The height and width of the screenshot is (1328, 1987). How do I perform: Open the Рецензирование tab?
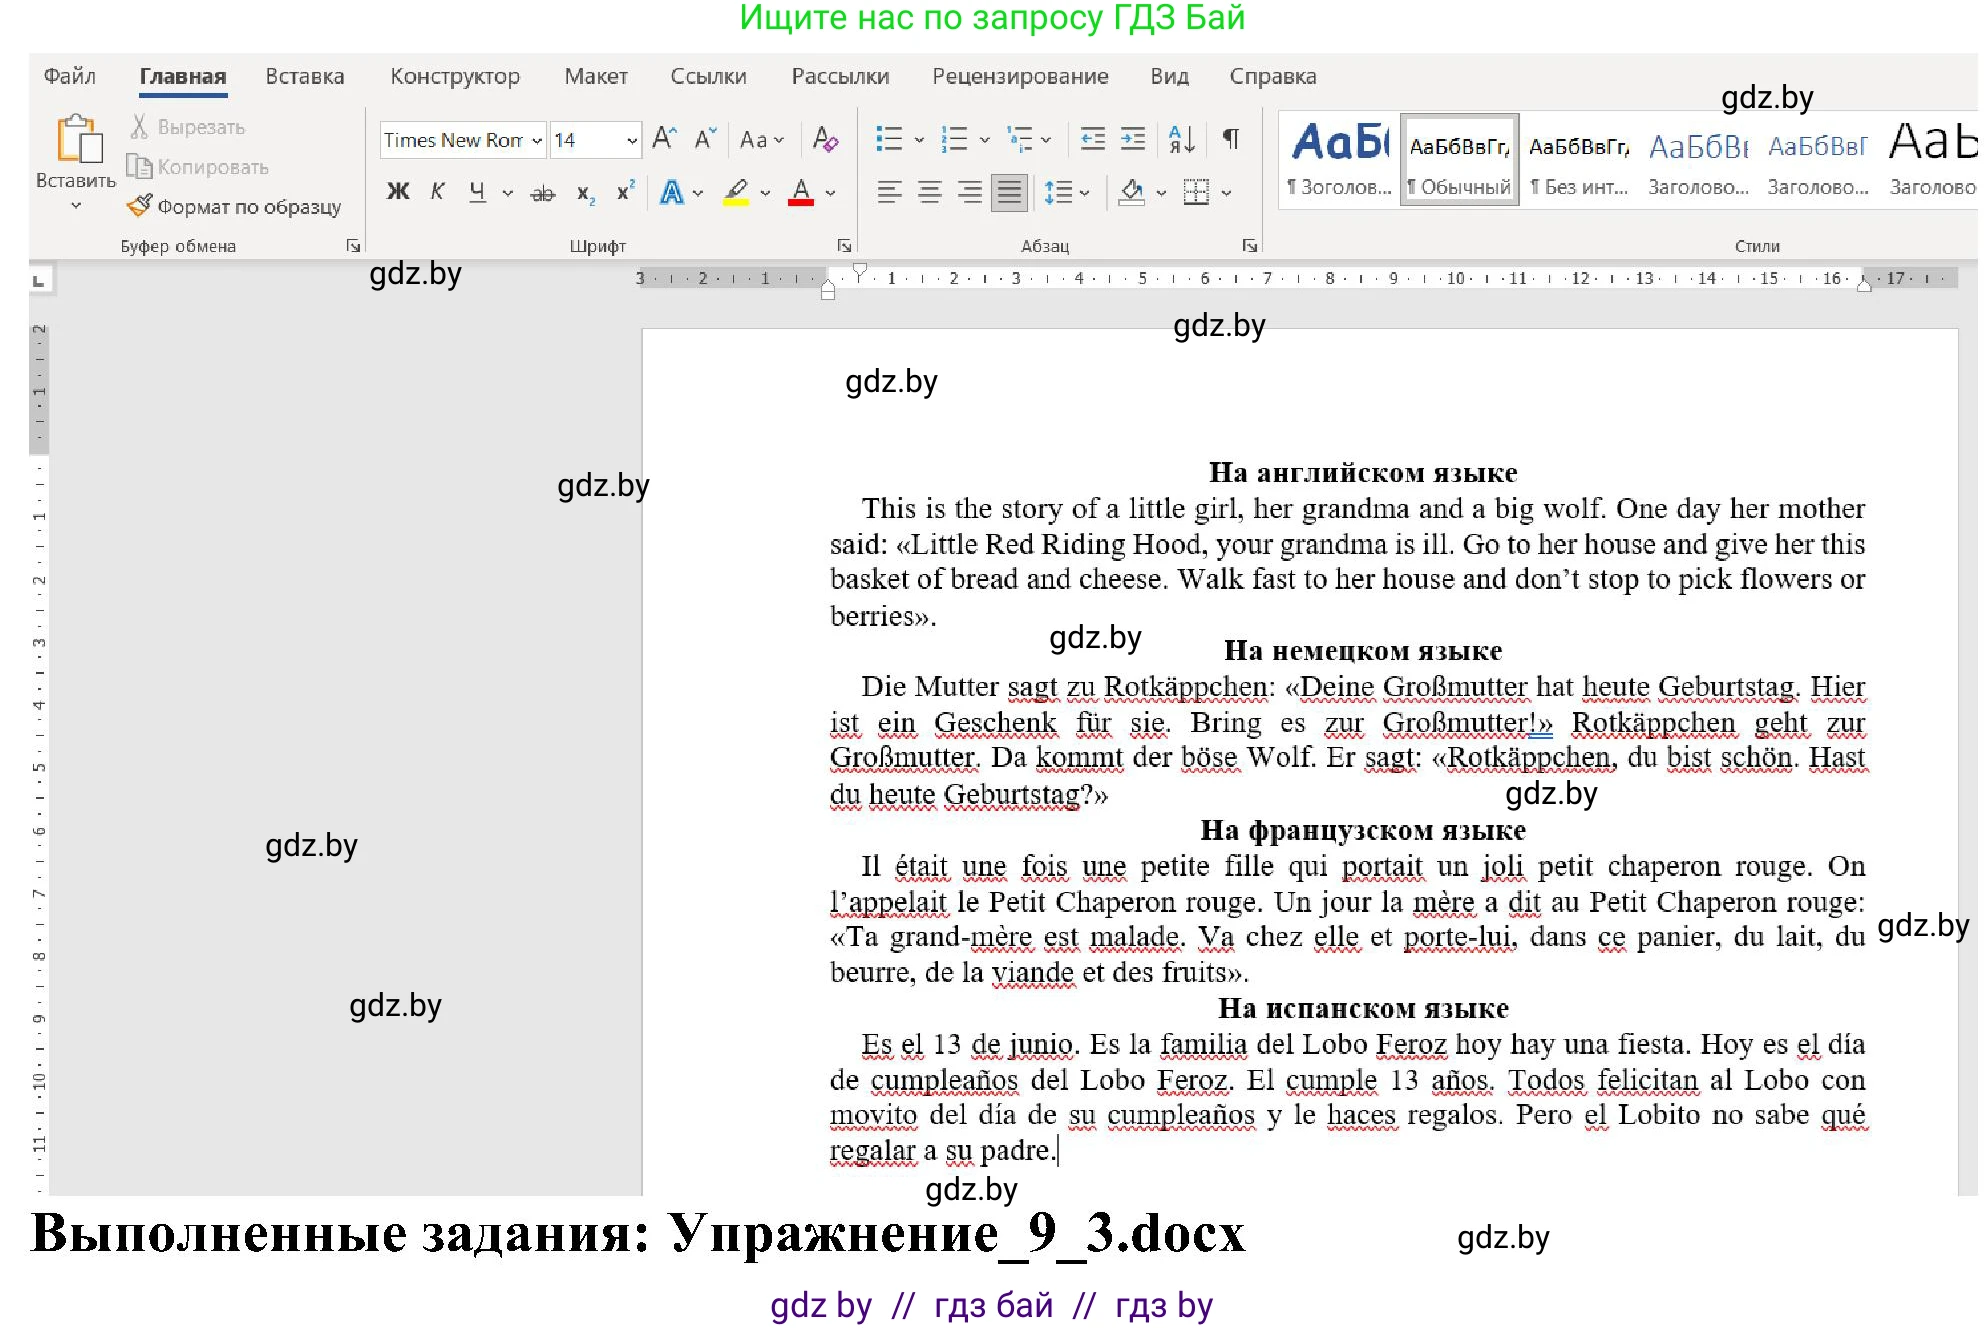[1020, 76]
